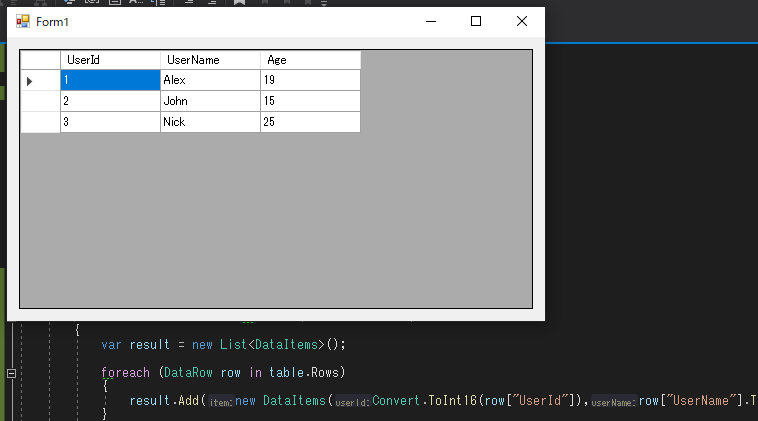Click the "item:" inline parameter hint

point(221,402)
